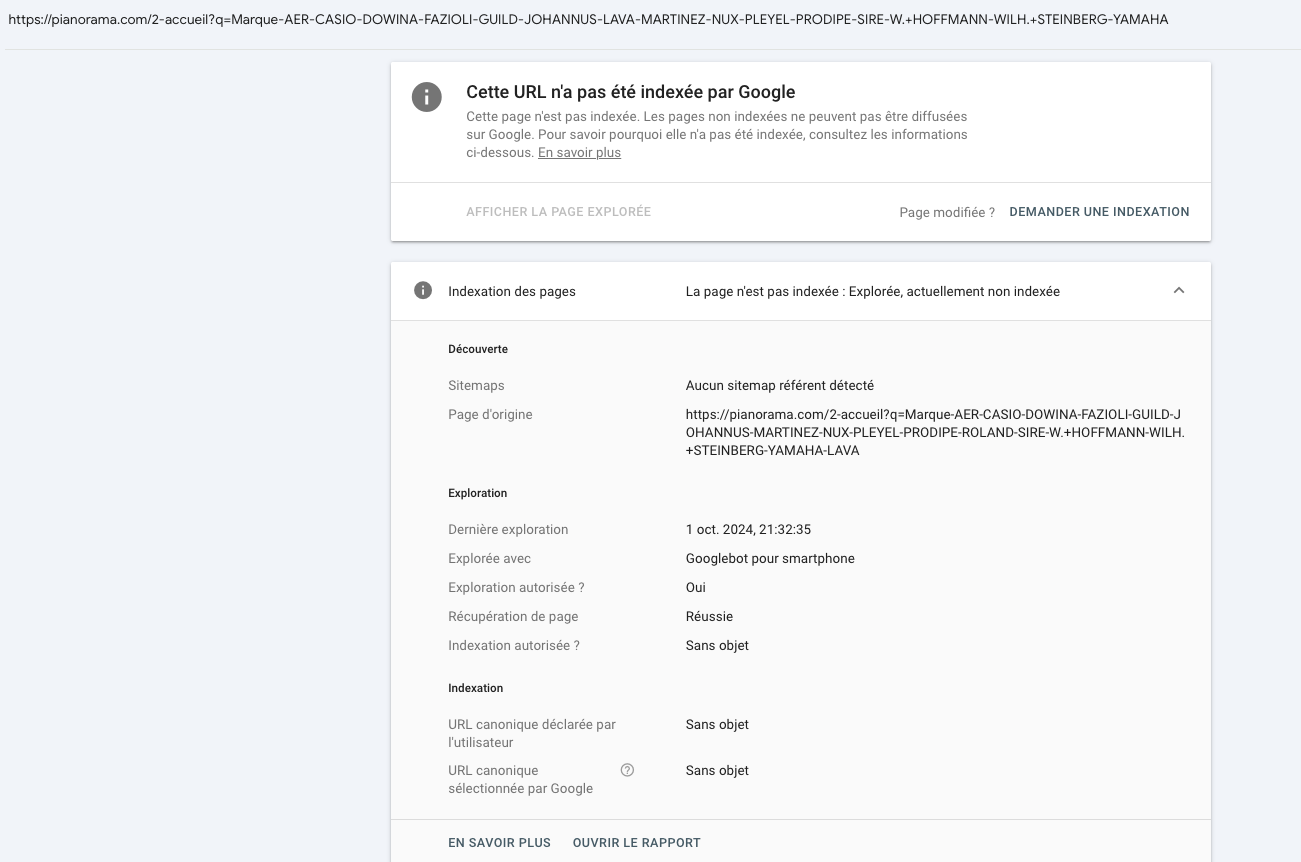Click the Récupération de page 'Réussie' value
This screenshot has width=1301, height=862.
click(x=709, y=617)
